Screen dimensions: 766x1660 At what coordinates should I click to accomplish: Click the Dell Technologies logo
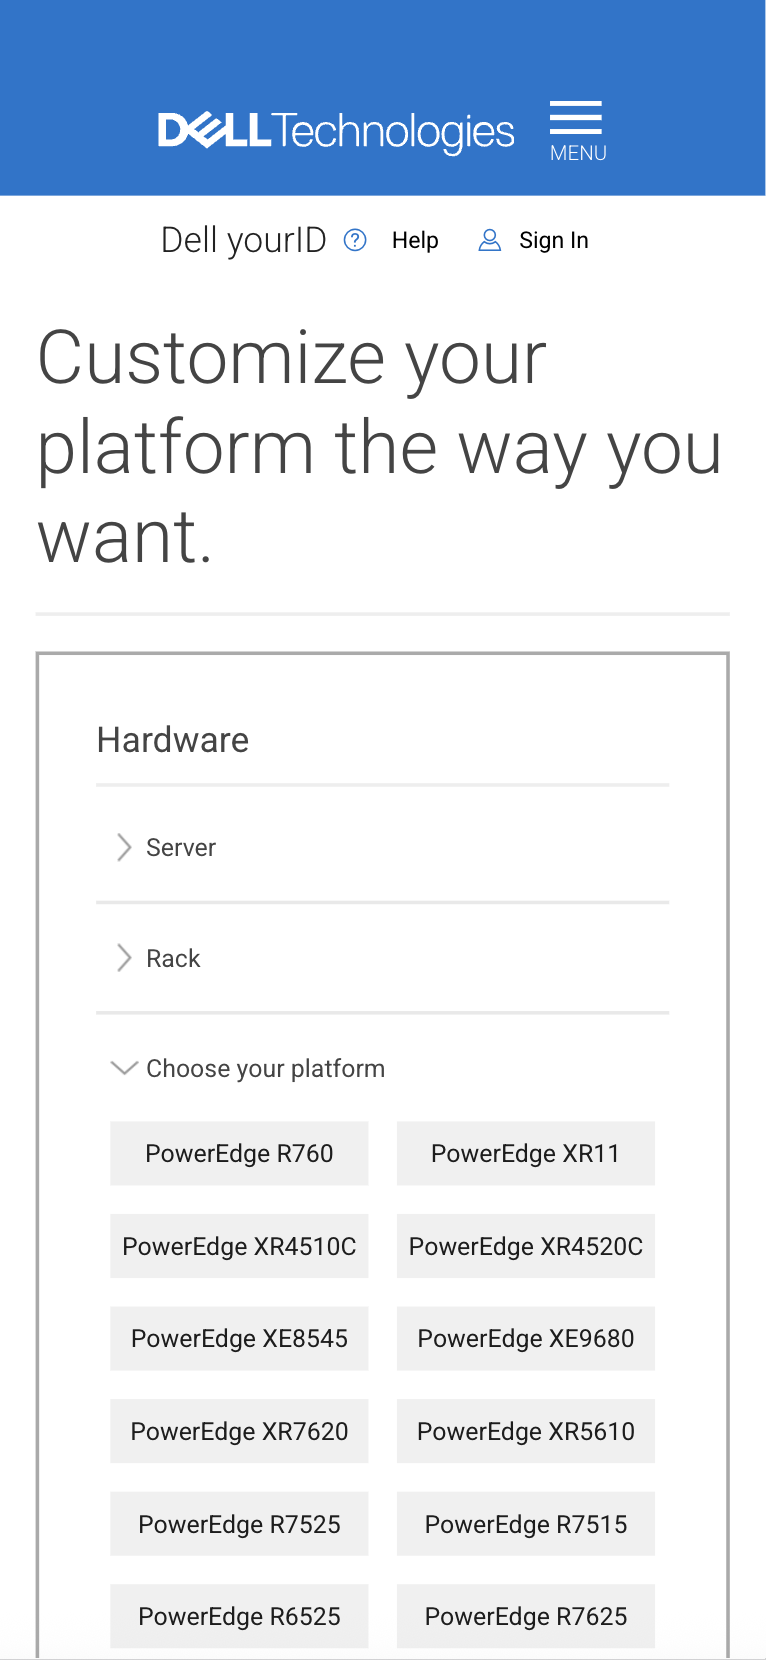(x=336, y=132)
